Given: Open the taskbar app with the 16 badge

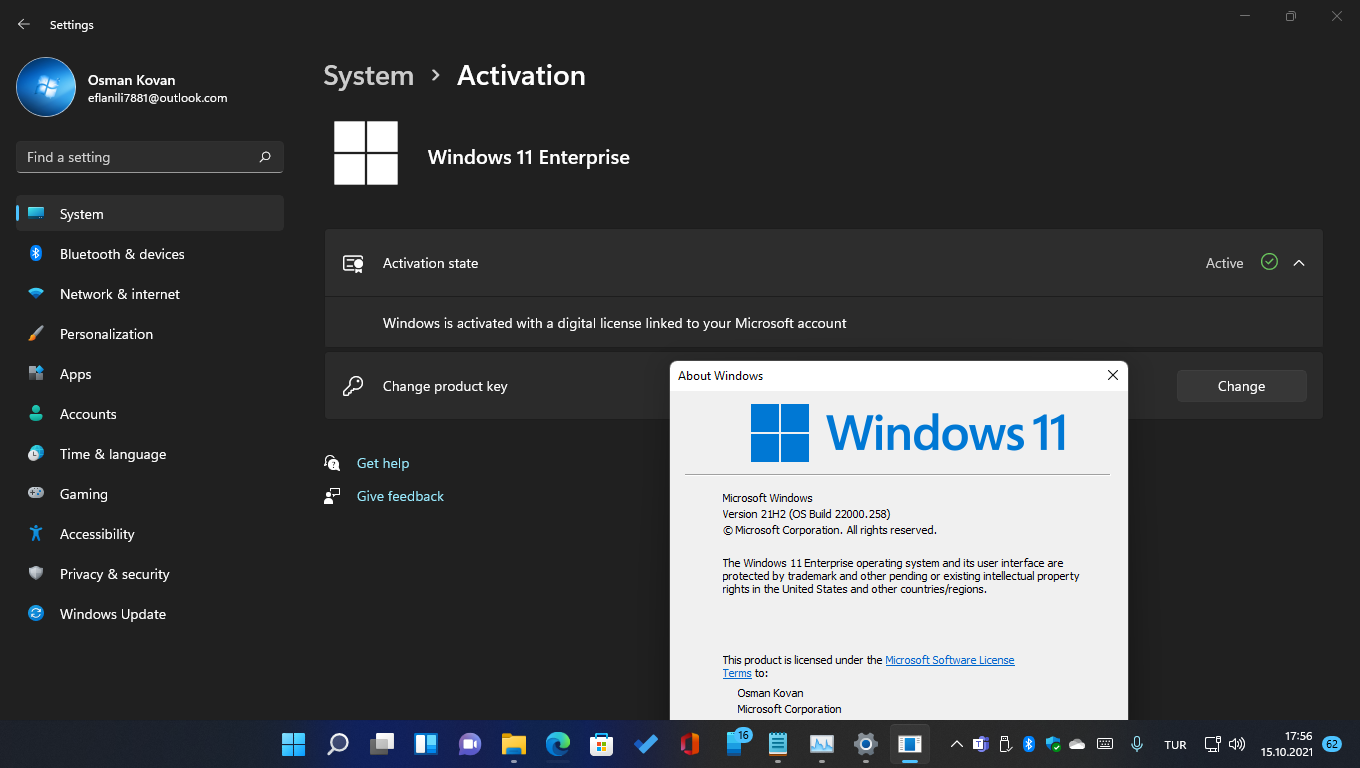Looking at the screenshot, I should (737, 744).
